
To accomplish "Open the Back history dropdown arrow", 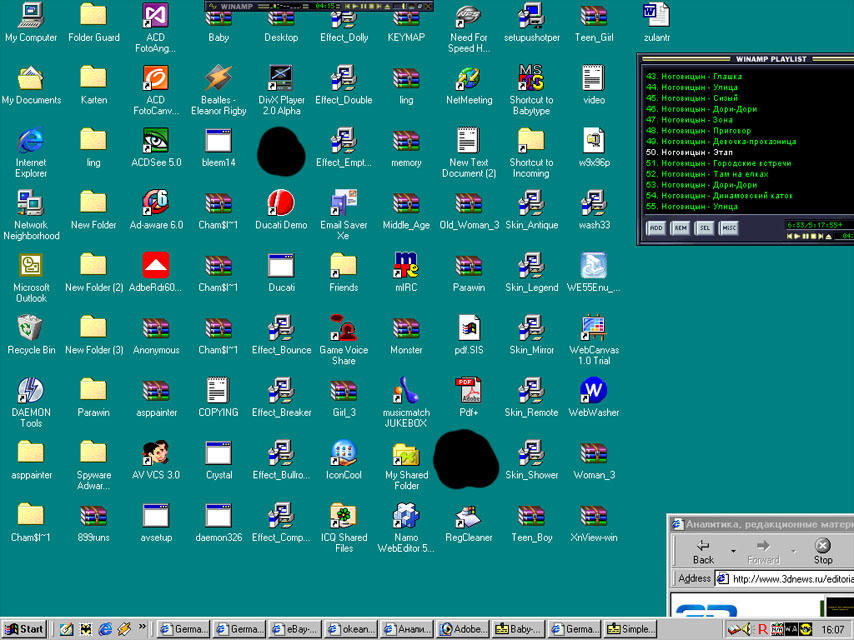I will click(x=733, y=551).
